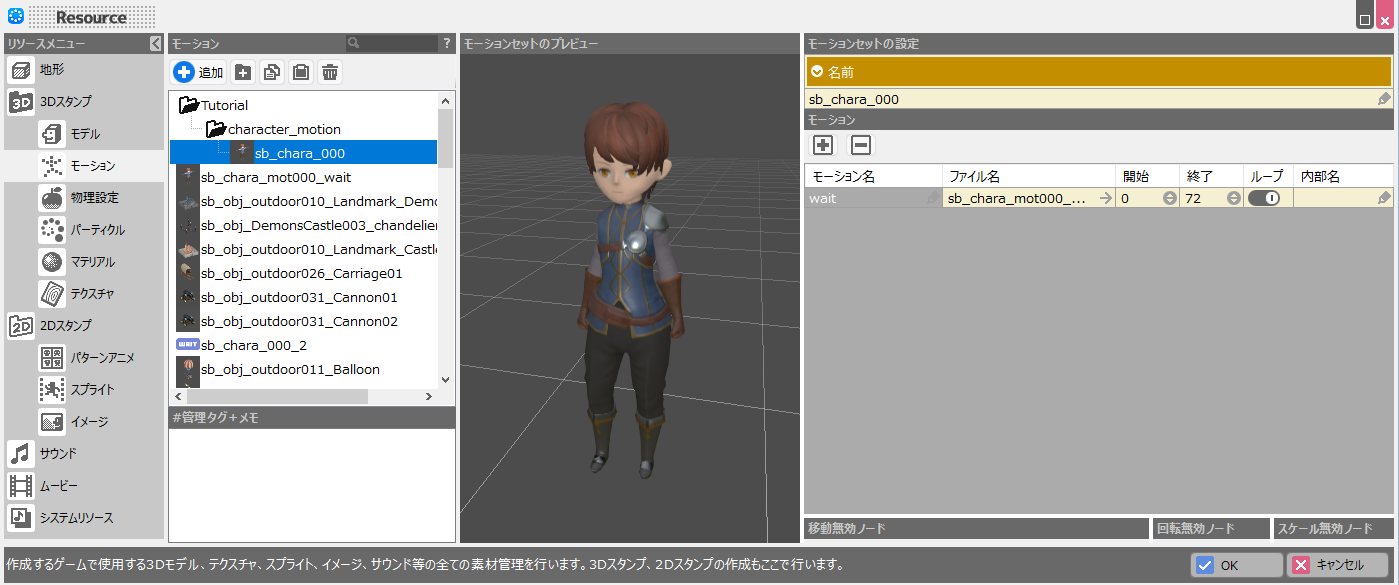Adjust the 終了 value stepper showing 72
This screenshot has height=585, width=1399.
(1233, 198)
